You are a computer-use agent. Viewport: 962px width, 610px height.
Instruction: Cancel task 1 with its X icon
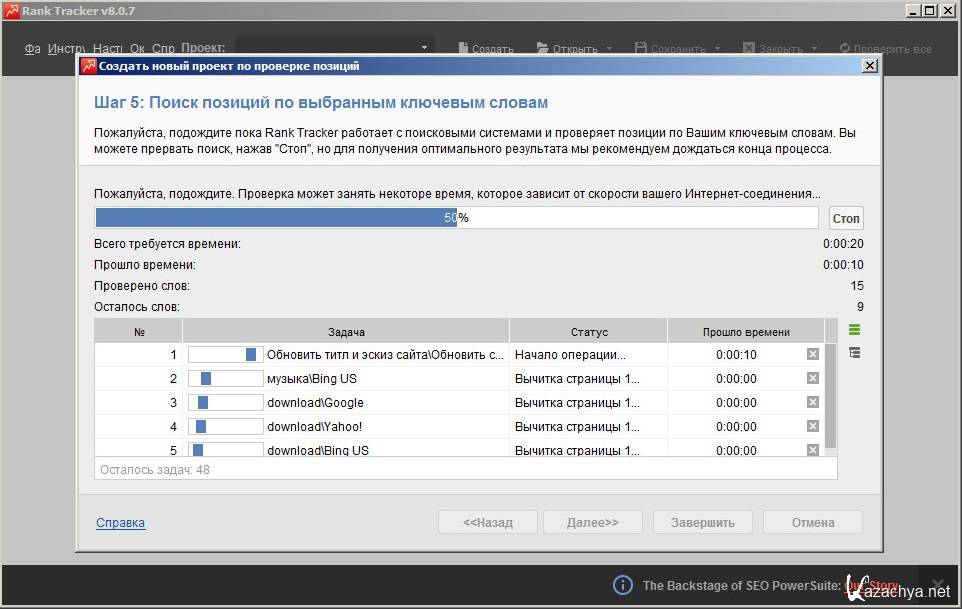tap(812, 355)
